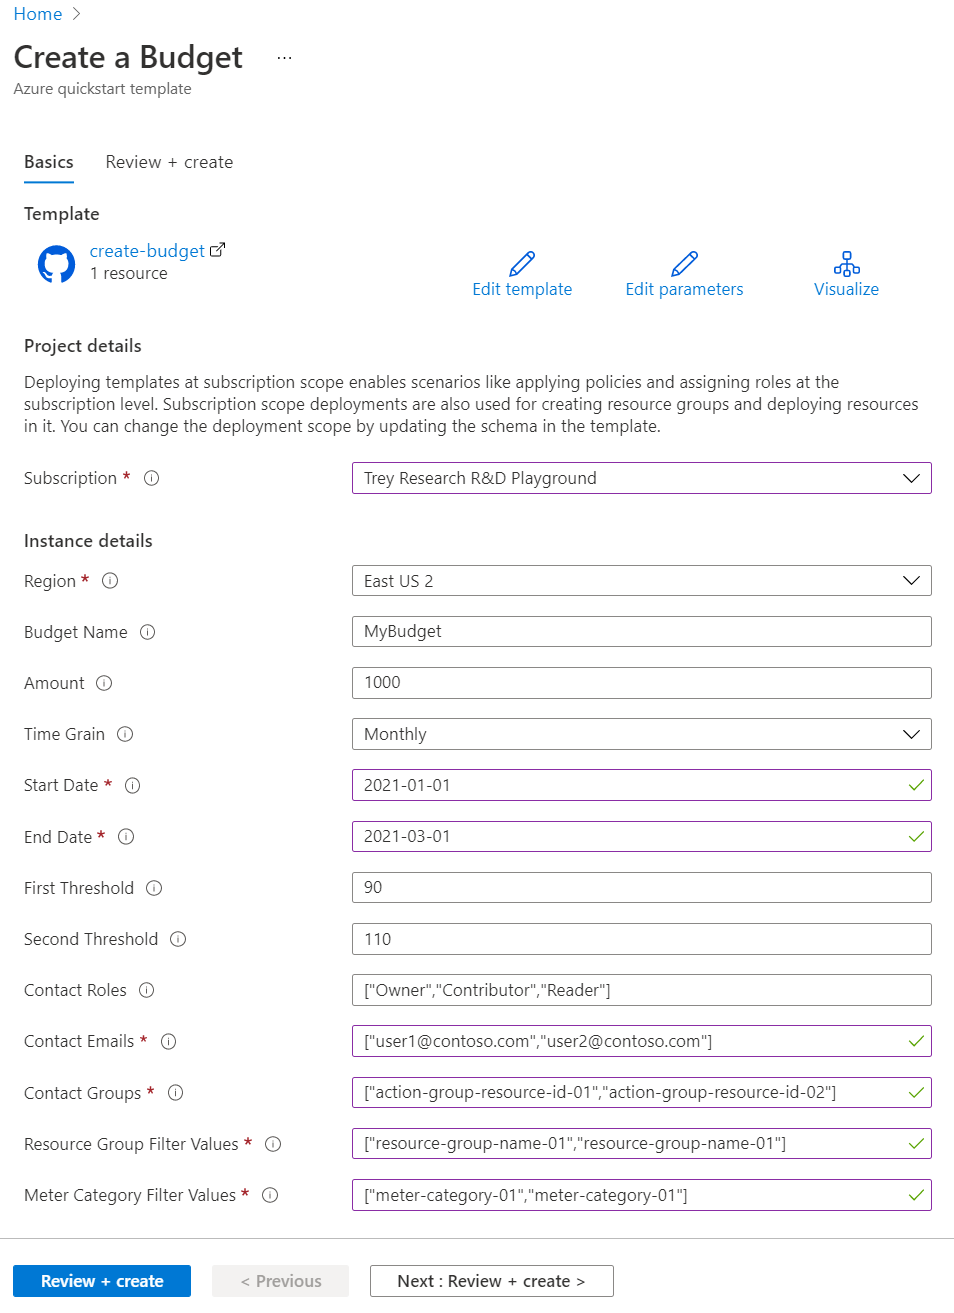Screen dimensions: 954x1313
Task: Click the Edit parameters pencil icon
Action: click(684, 264)
